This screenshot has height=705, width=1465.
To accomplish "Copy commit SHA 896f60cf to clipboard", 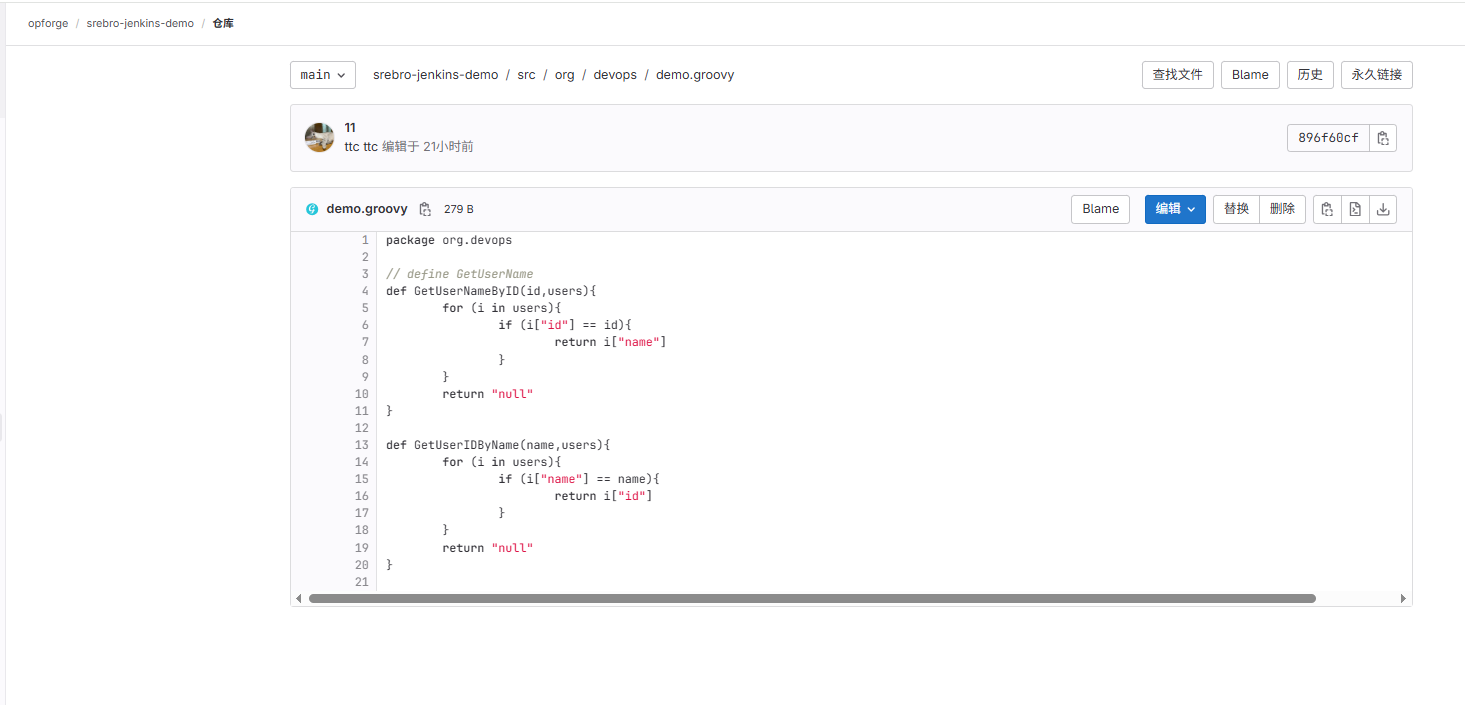I will click(1383, 138).
